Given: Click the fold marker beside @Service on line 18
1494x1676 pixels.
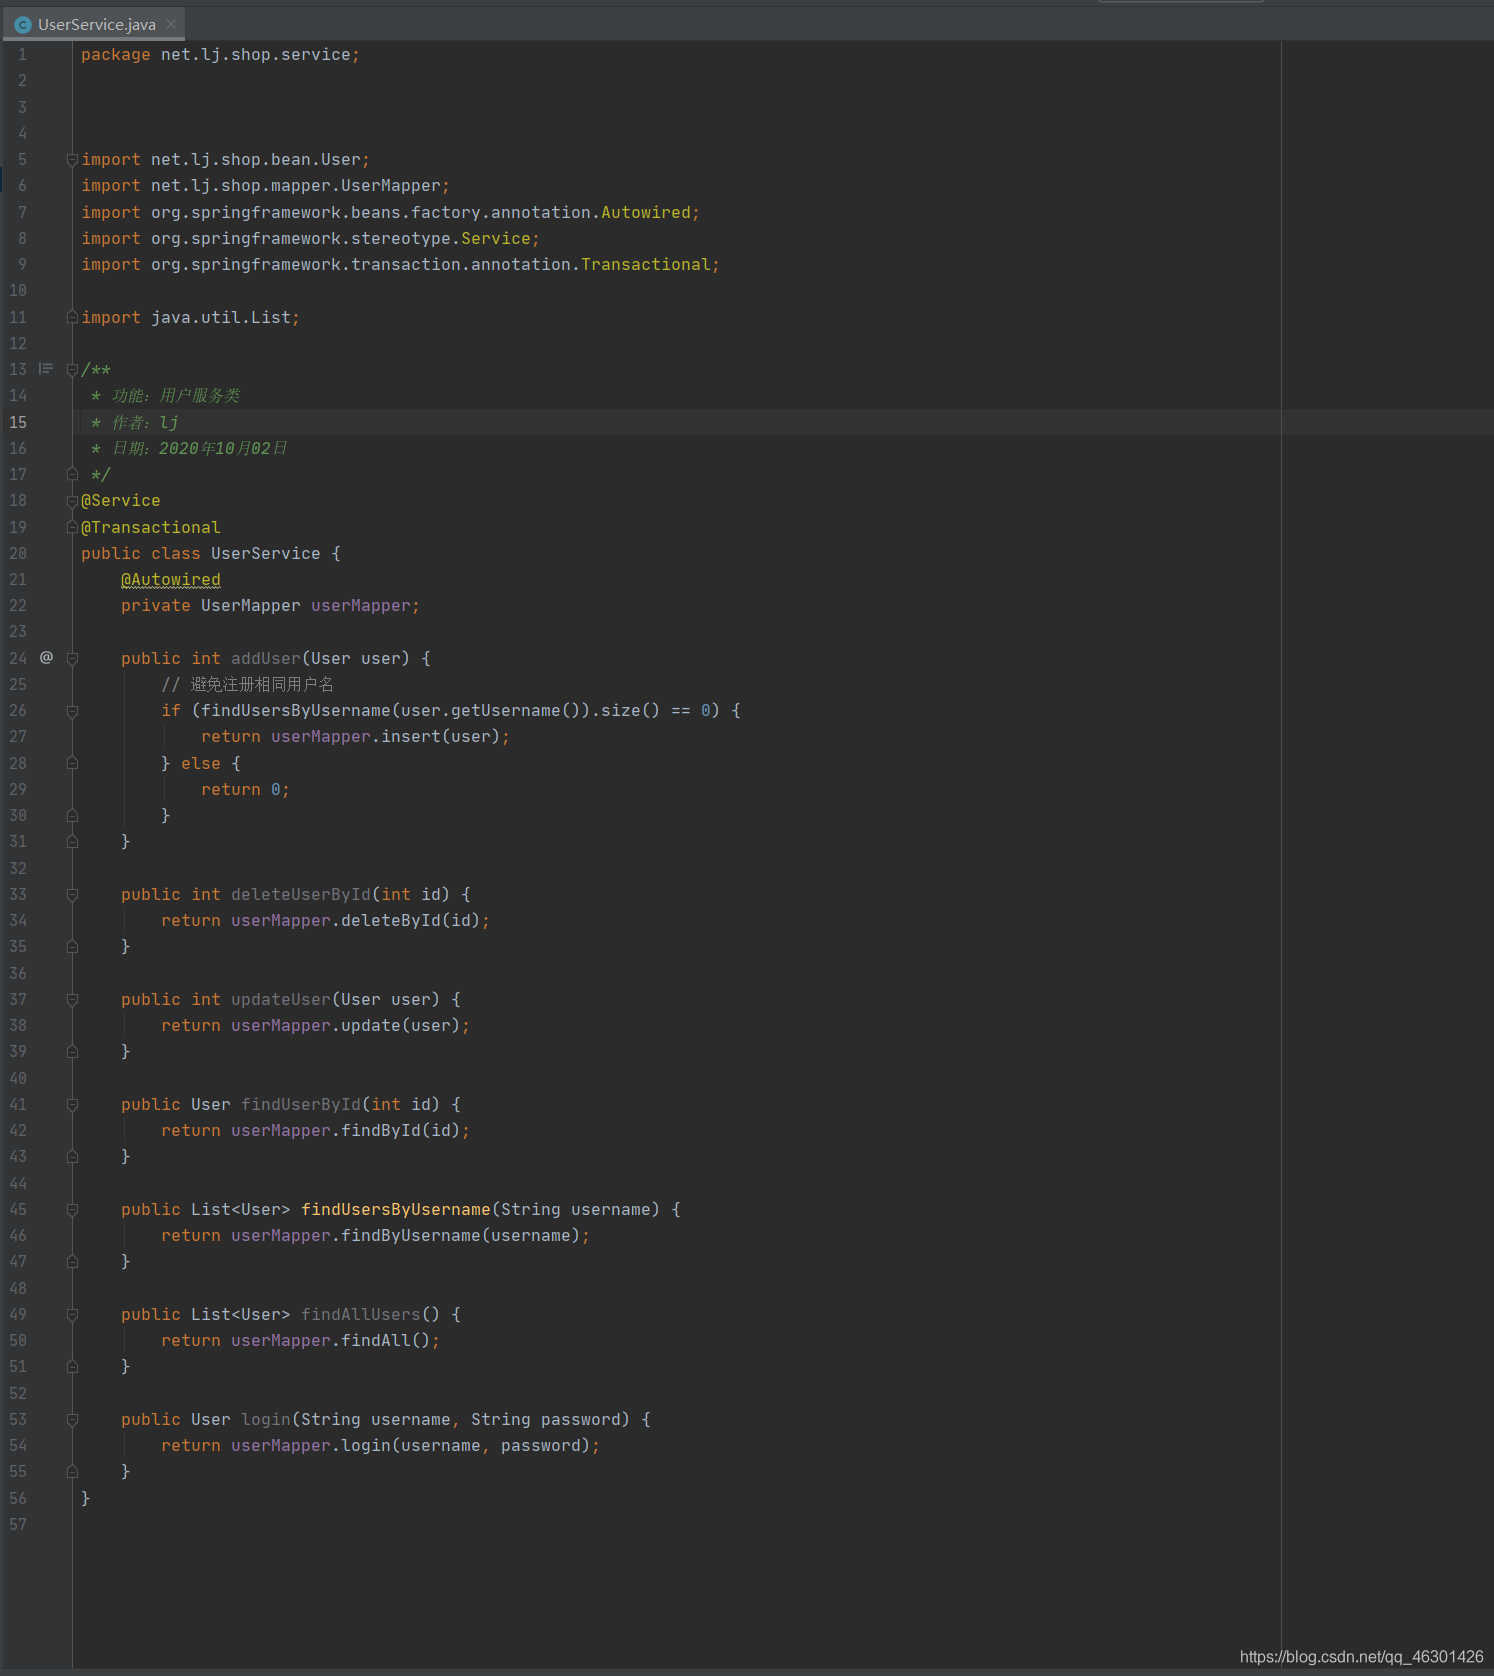Looking at the screenshot, I should [x=72, y=501].
